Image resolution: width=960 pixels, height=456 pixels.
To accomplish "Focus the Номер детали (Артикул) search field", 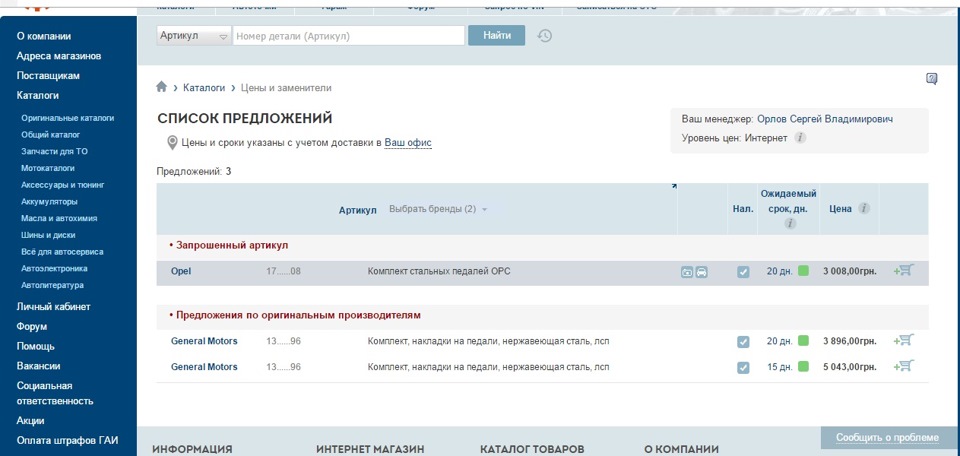I will [348, 36].
